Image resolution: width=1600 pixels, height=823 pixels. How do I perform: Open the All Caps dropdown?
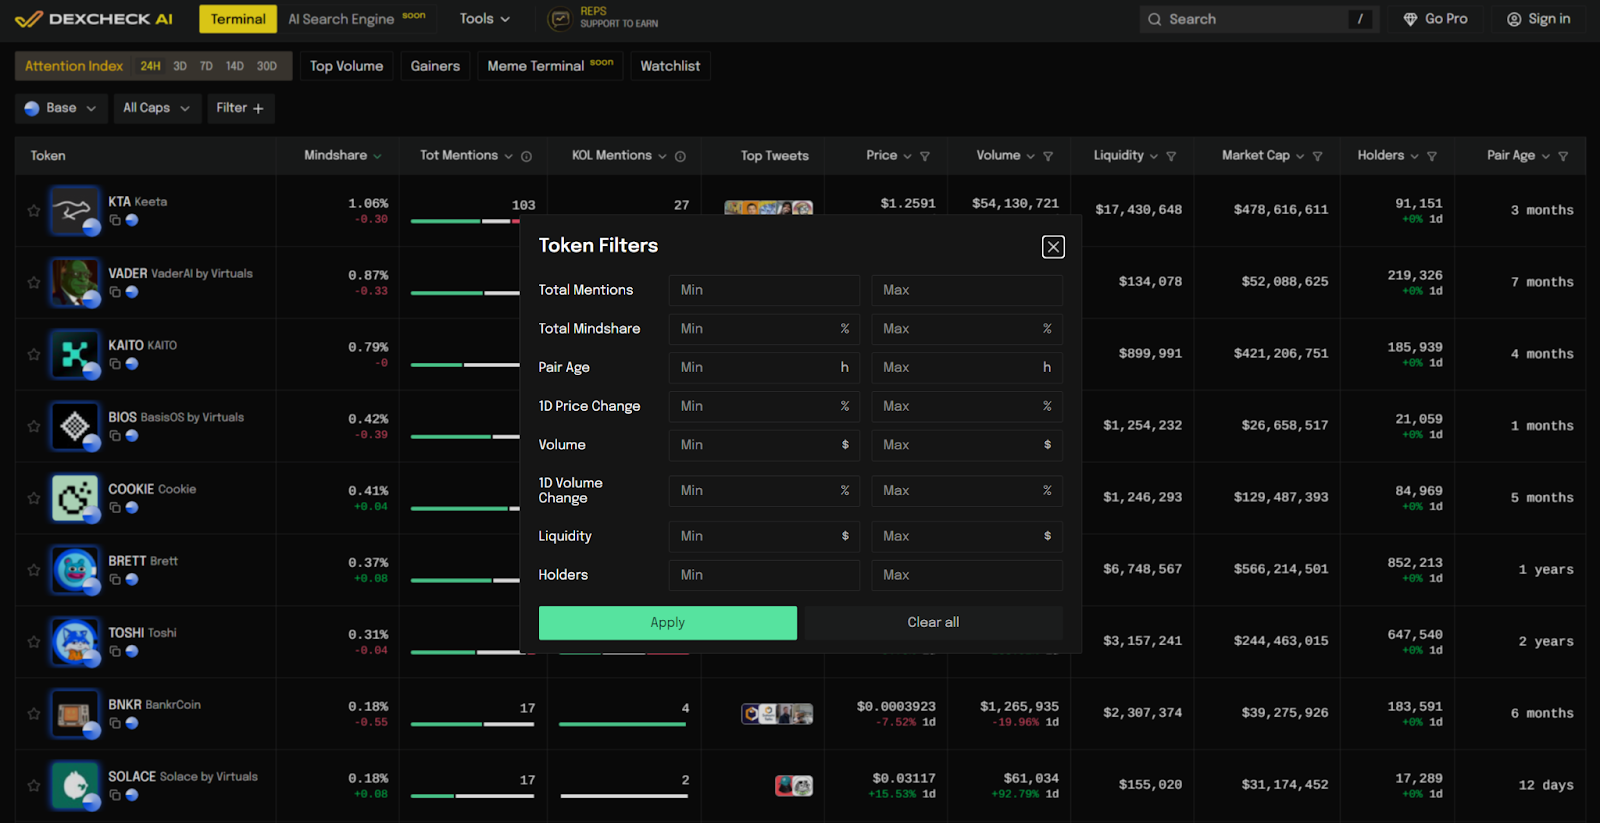pos(155,108)
